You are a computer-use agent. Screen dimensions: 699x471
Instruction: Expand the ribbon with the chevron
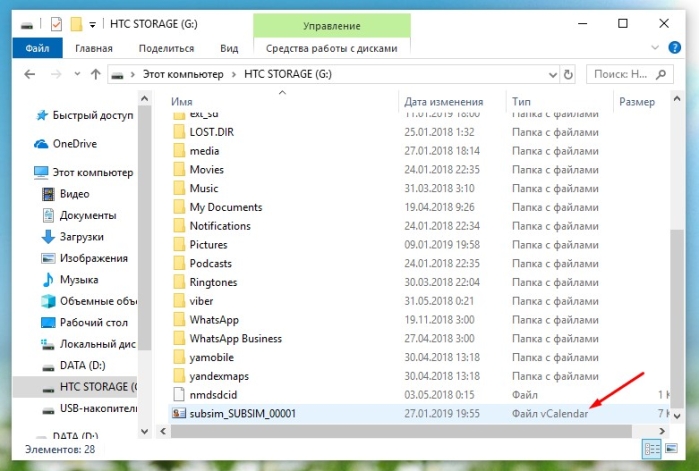point(655,47)
